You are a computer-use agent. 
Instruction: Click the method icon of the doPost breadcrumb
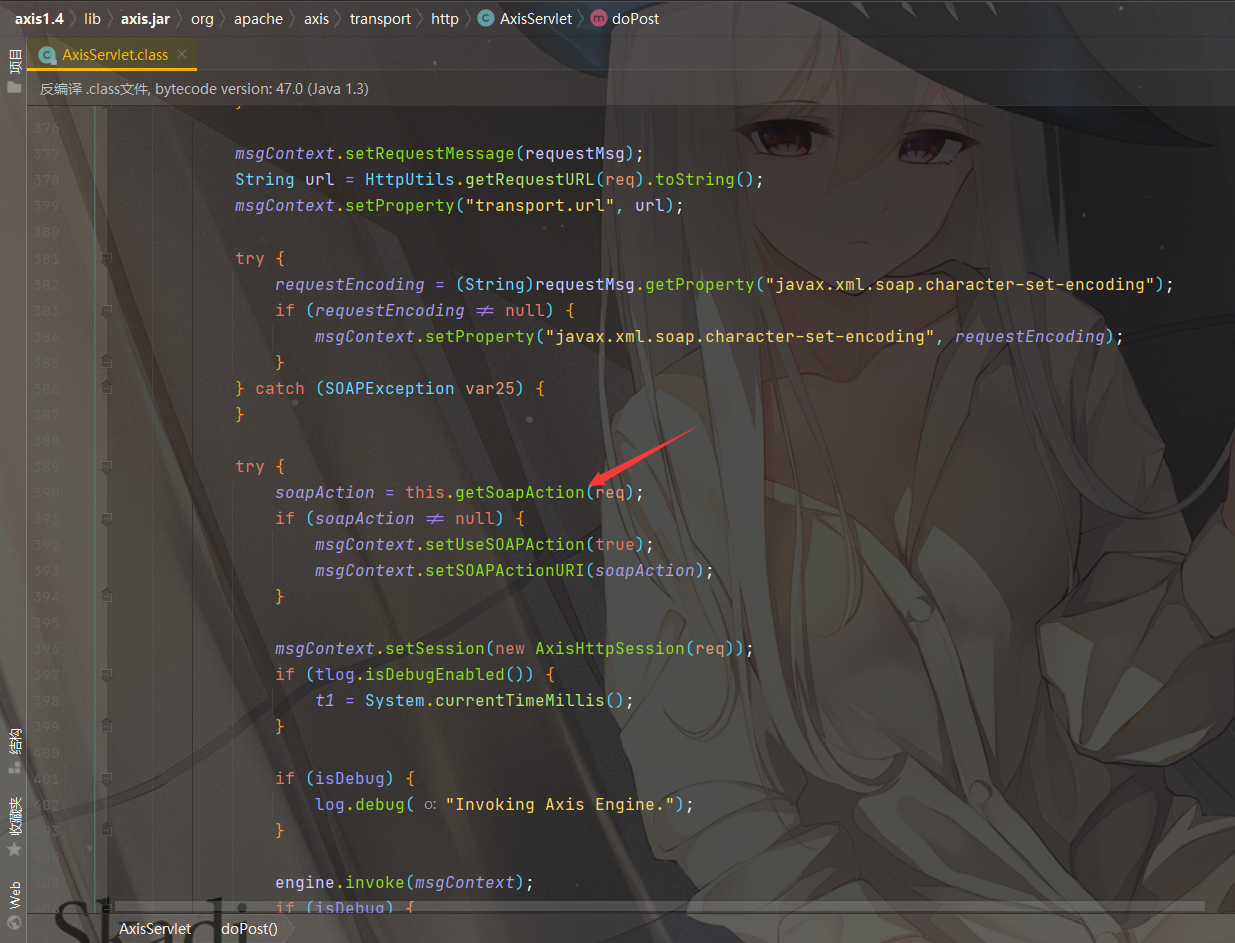click(x=598, y=18)
